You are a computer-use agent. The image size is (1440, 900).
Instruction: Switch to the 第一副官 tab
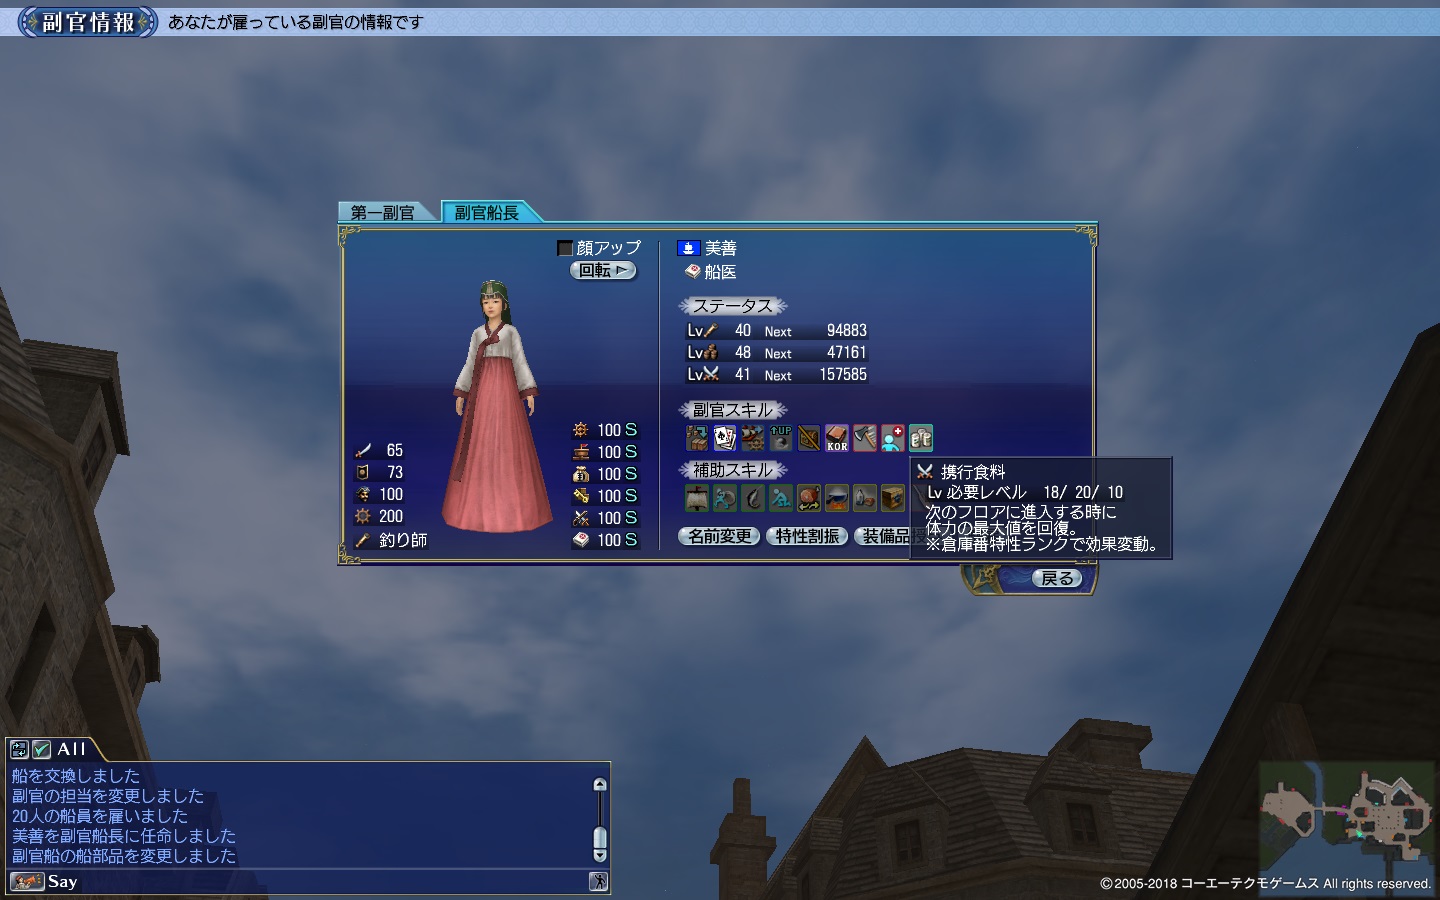click(x=383, y=212)
